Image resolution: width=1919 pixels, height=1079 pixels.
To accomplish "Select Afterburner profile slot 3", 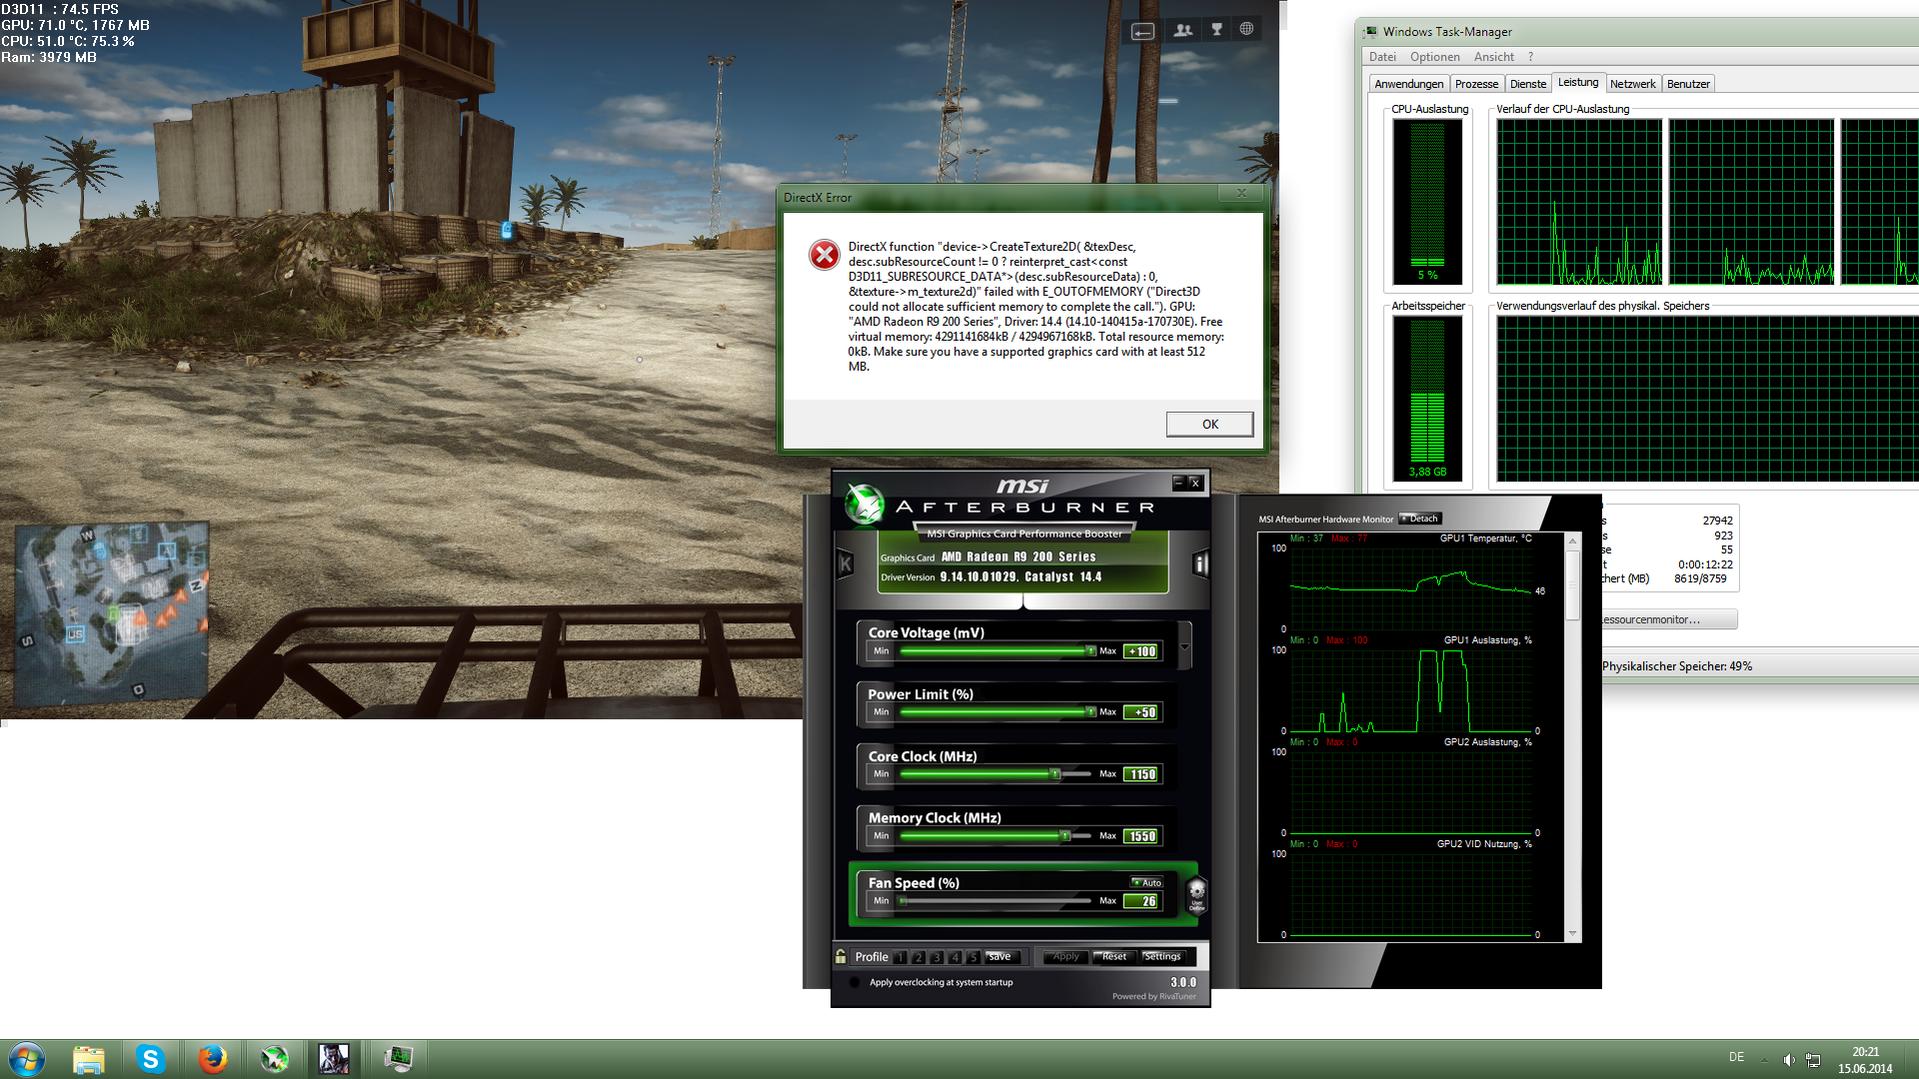I will coord(937,957).
